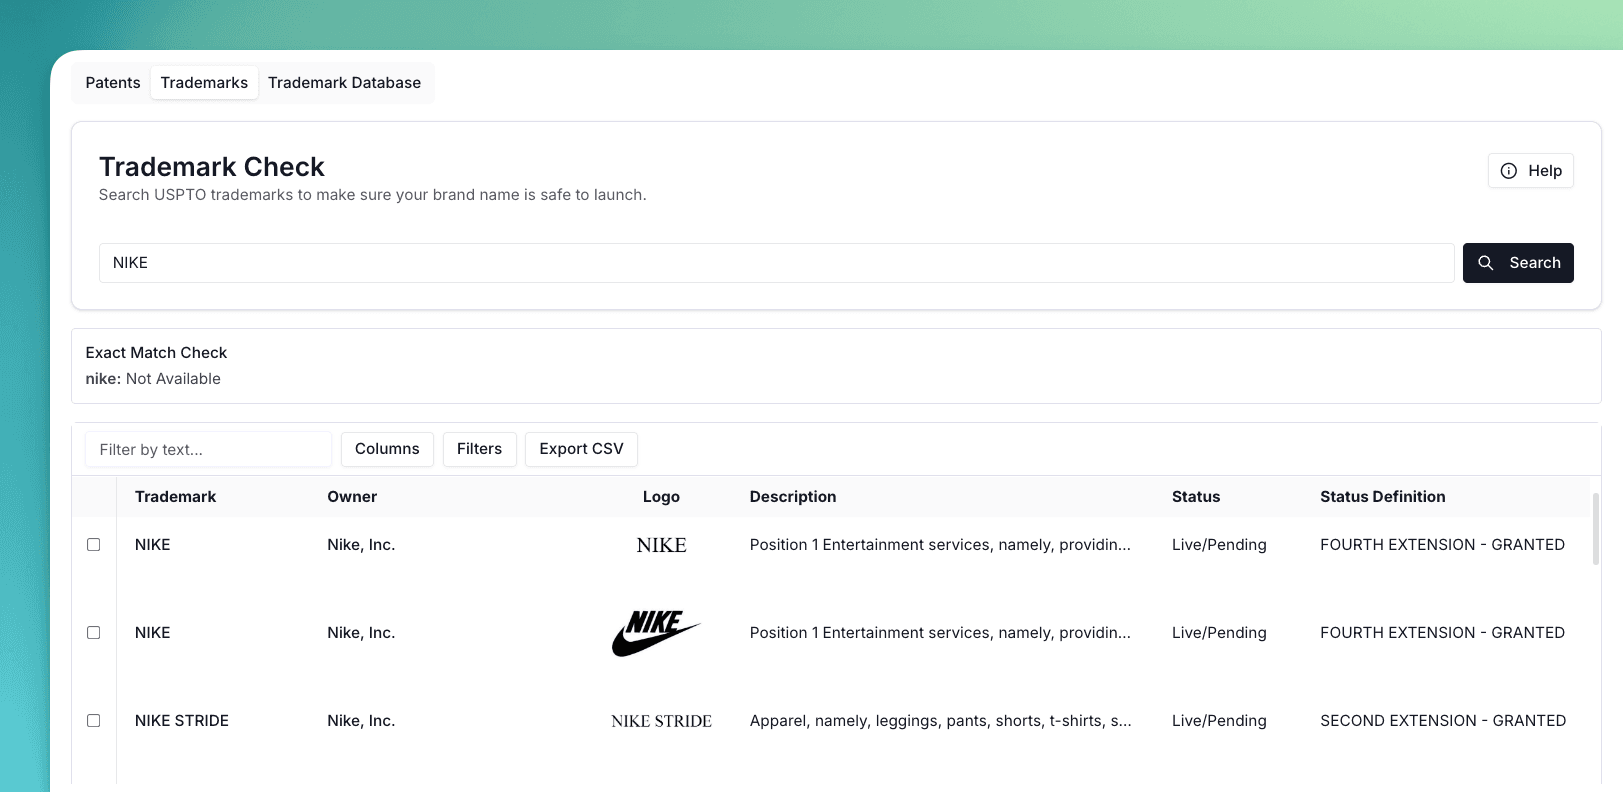Click the magnifying glass Search button
This screenshot has height=792, width=1623.
[x=1517, y=263]
